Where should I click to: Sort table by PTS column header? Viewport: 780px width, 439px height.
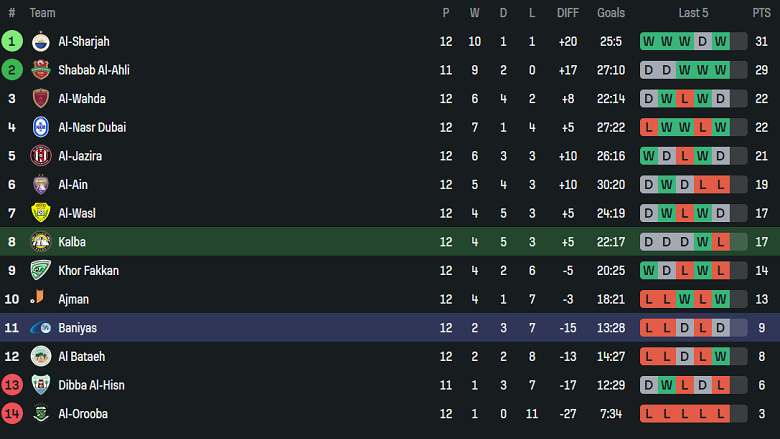[761, 13]
